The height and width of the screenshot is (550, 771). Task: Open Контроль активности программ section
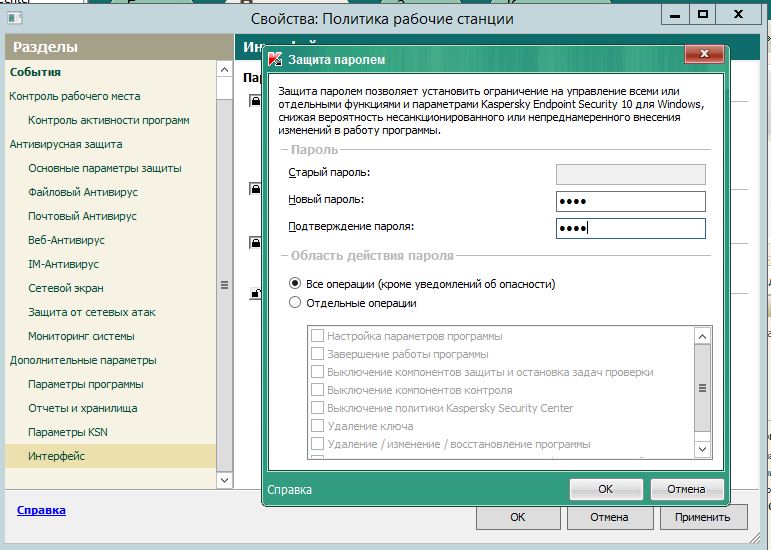pos(109,120)
